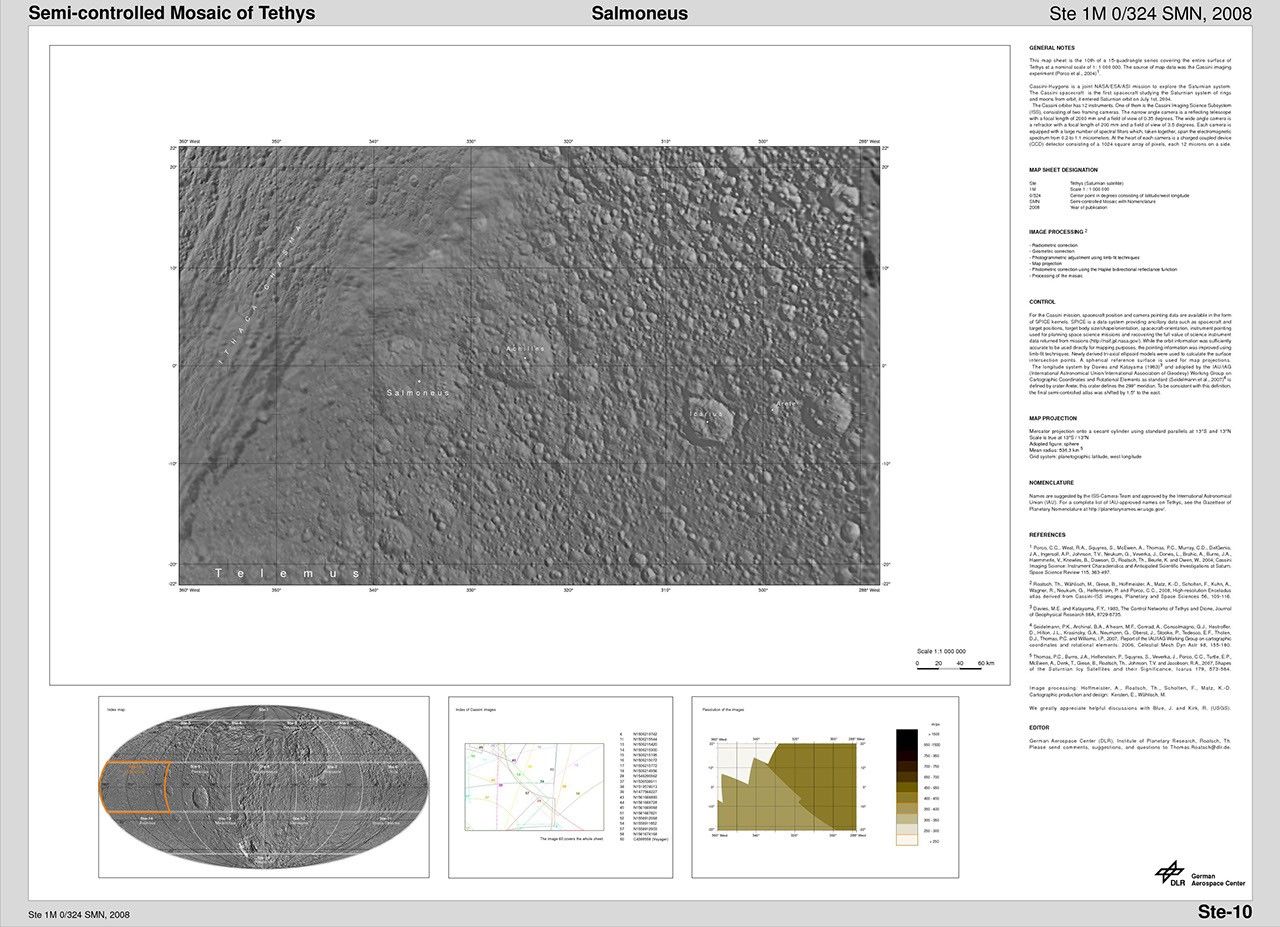
Task: Click the General Notes heading
Action: pyautogui.click(x=1051, y=48)
